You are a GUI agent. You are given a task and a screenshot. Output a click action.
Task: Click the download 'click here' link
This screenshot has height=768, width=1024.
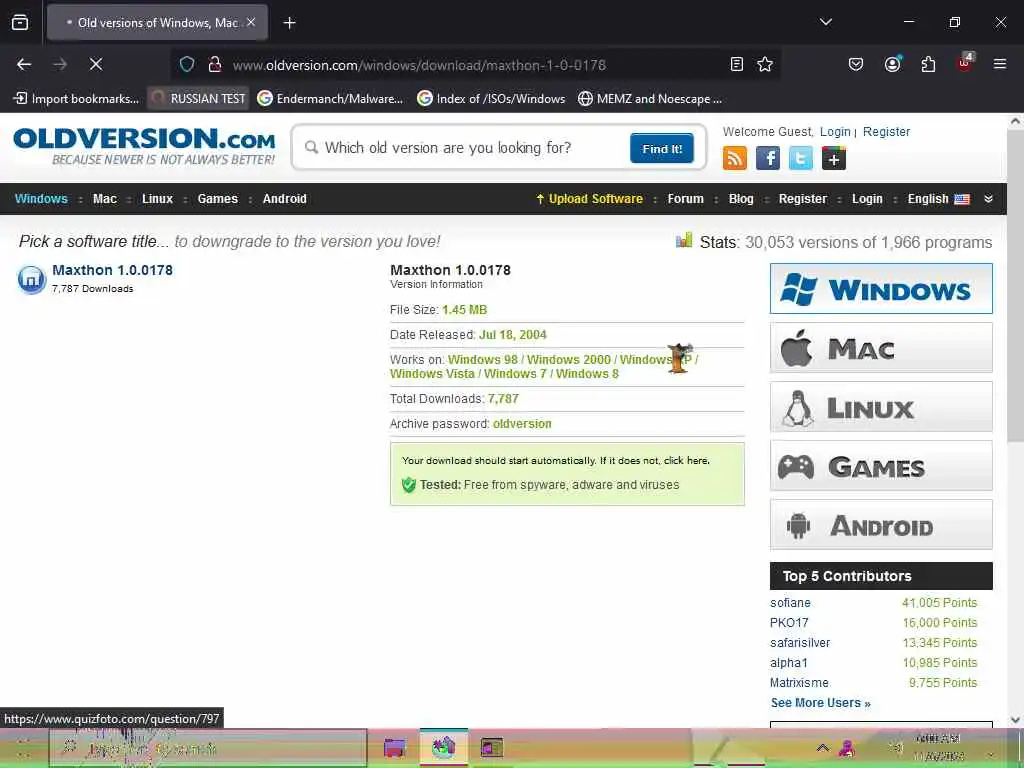coord(686,460)
